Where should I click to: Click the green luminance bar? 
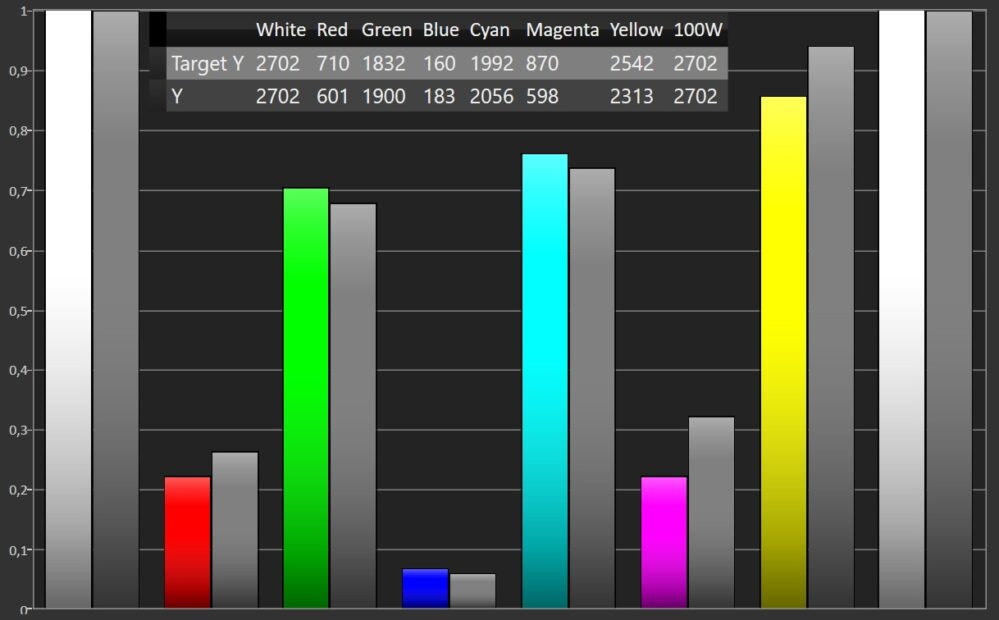click(306, 398)
